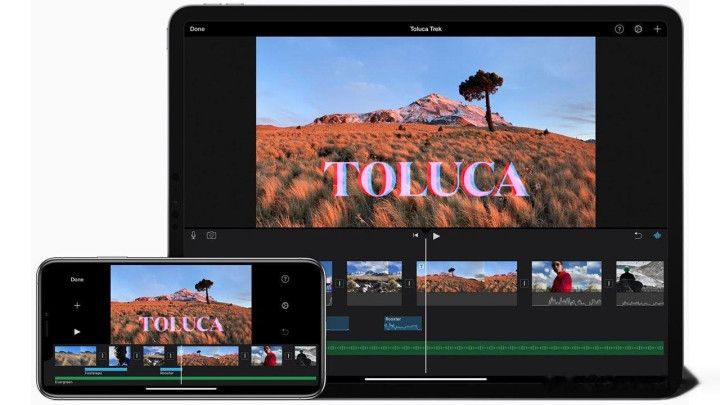Select the lone tree clip on the iPad timeline
This screenshot has width=720, height=405.
coord(467,283)
